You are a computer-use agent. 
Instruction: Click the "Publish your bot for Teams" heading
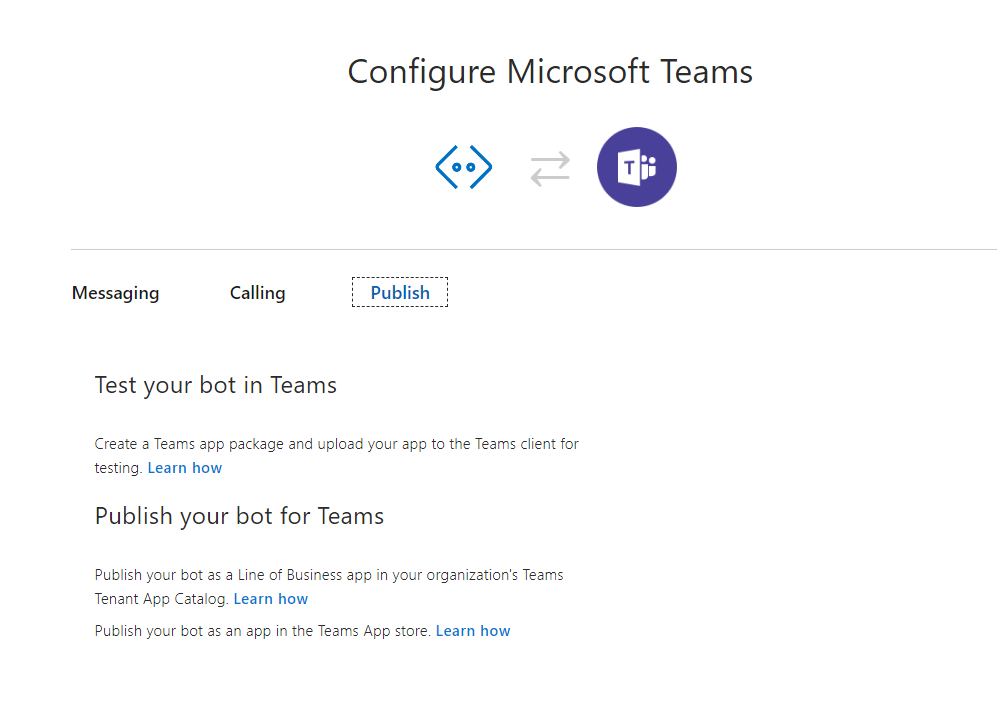tap(239, 516)
